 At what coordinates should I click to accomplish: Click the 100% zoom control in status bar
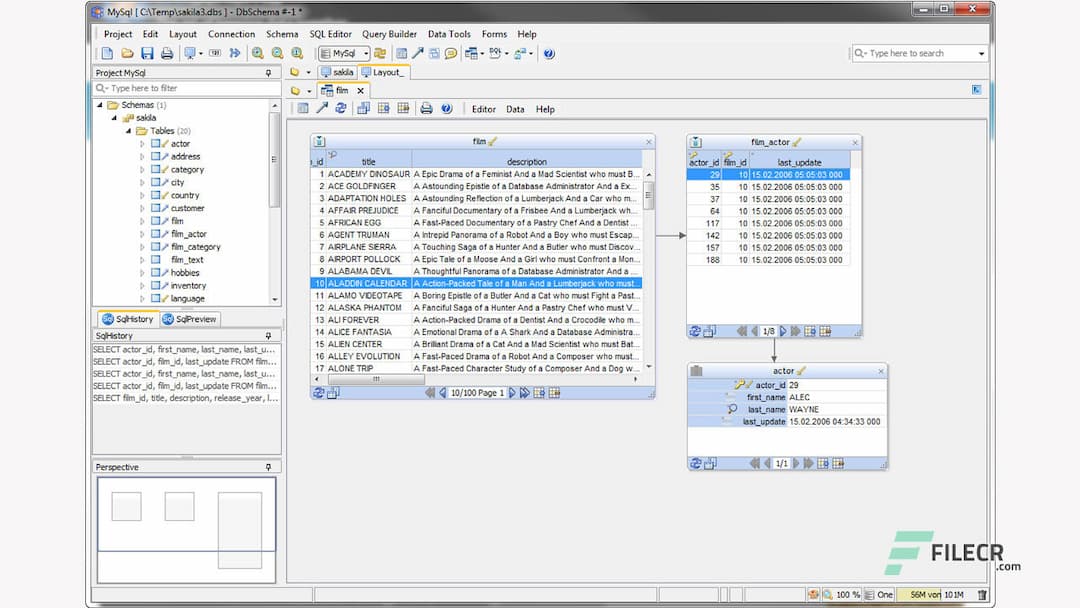pos(847,595)
